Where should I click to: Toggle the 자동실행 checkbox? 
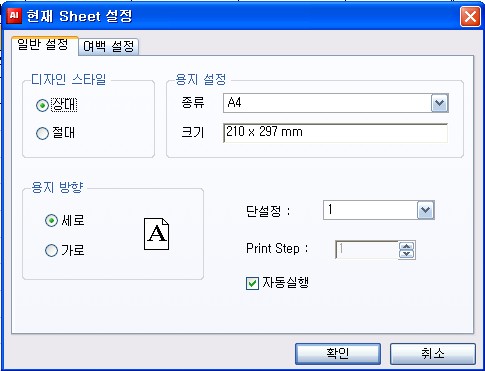pyautogui.click(x=252, y=284)
